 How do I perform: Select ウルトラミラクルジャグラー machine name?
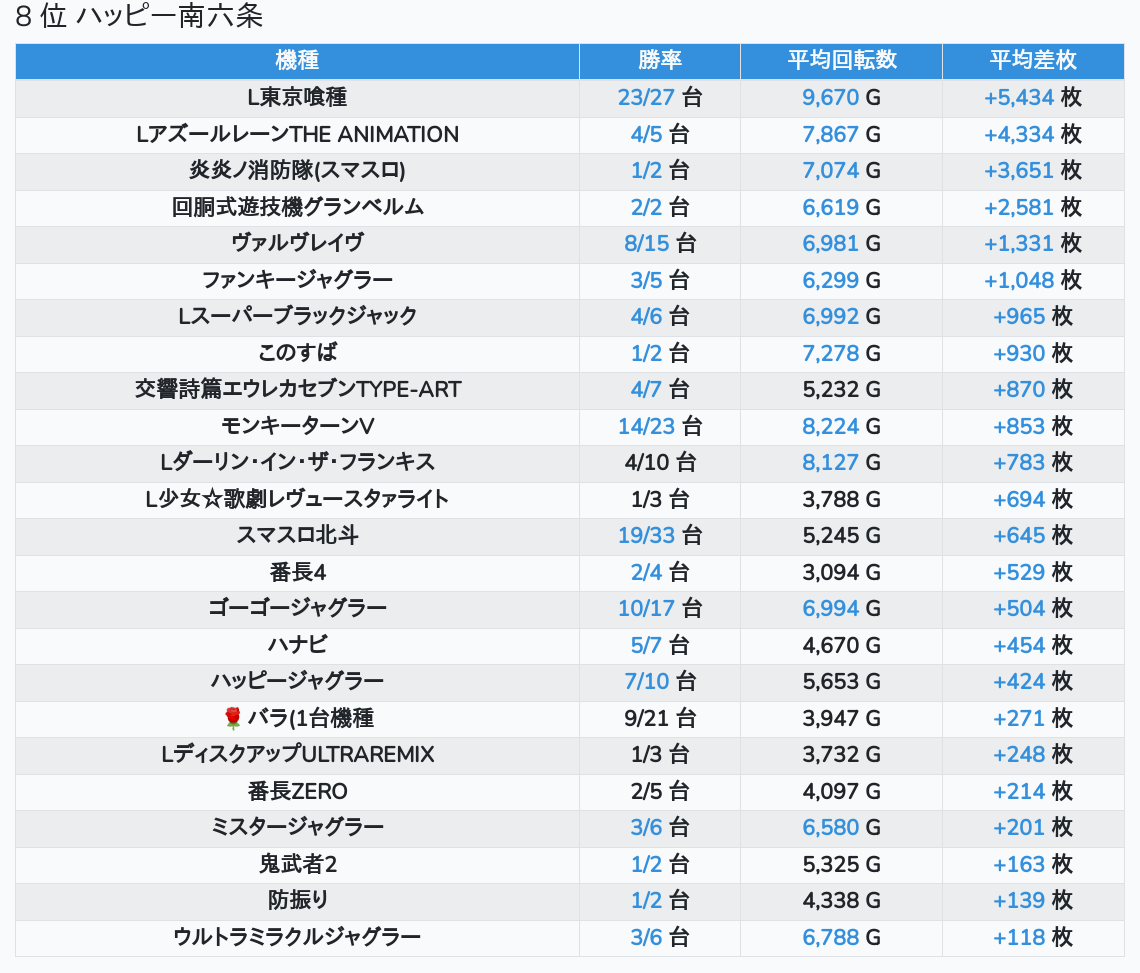coord(297,938)
